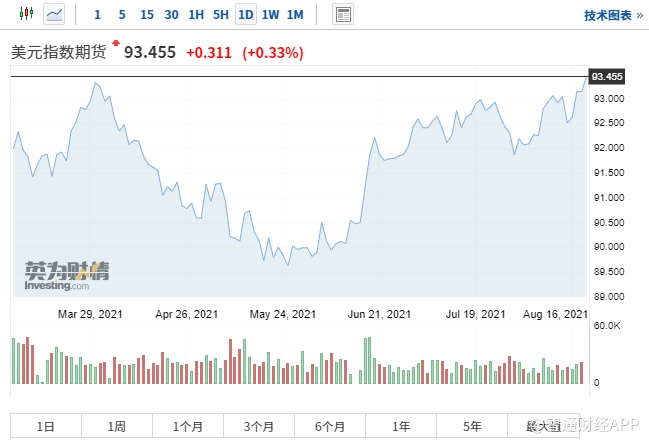Choose the 1W weekly interval
The height and width of the screenshot is (444, 649).
pos(270,15)
